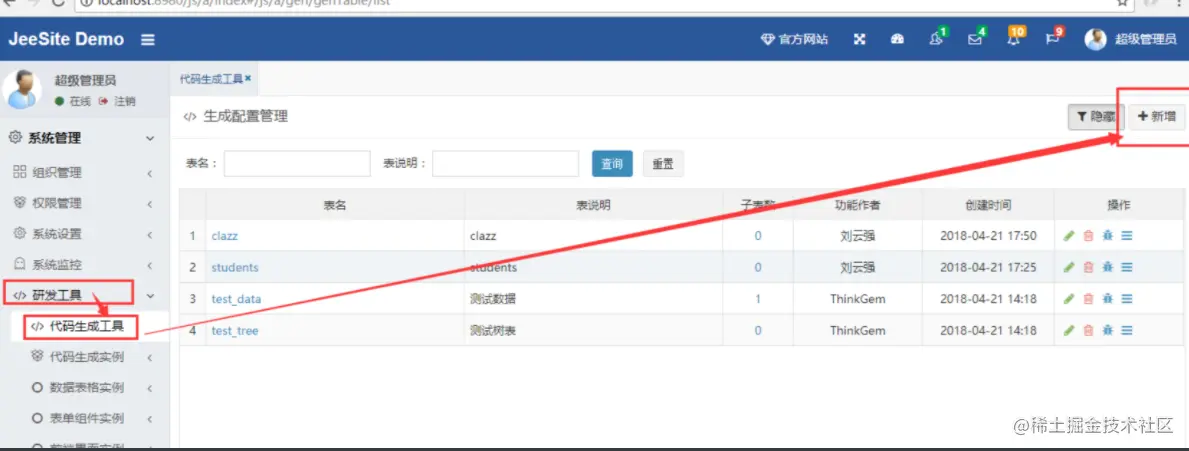This screenshot has height=451, width=1189.
Task: Edit the students row with pencil icon
Action: tap(1069, 268)
